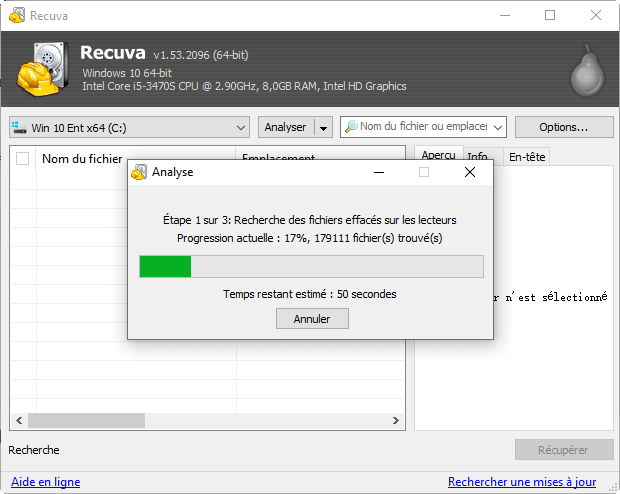Minimize the Recuva main window
Viewport: 620px width, 494px height.
tap(505, 15)
